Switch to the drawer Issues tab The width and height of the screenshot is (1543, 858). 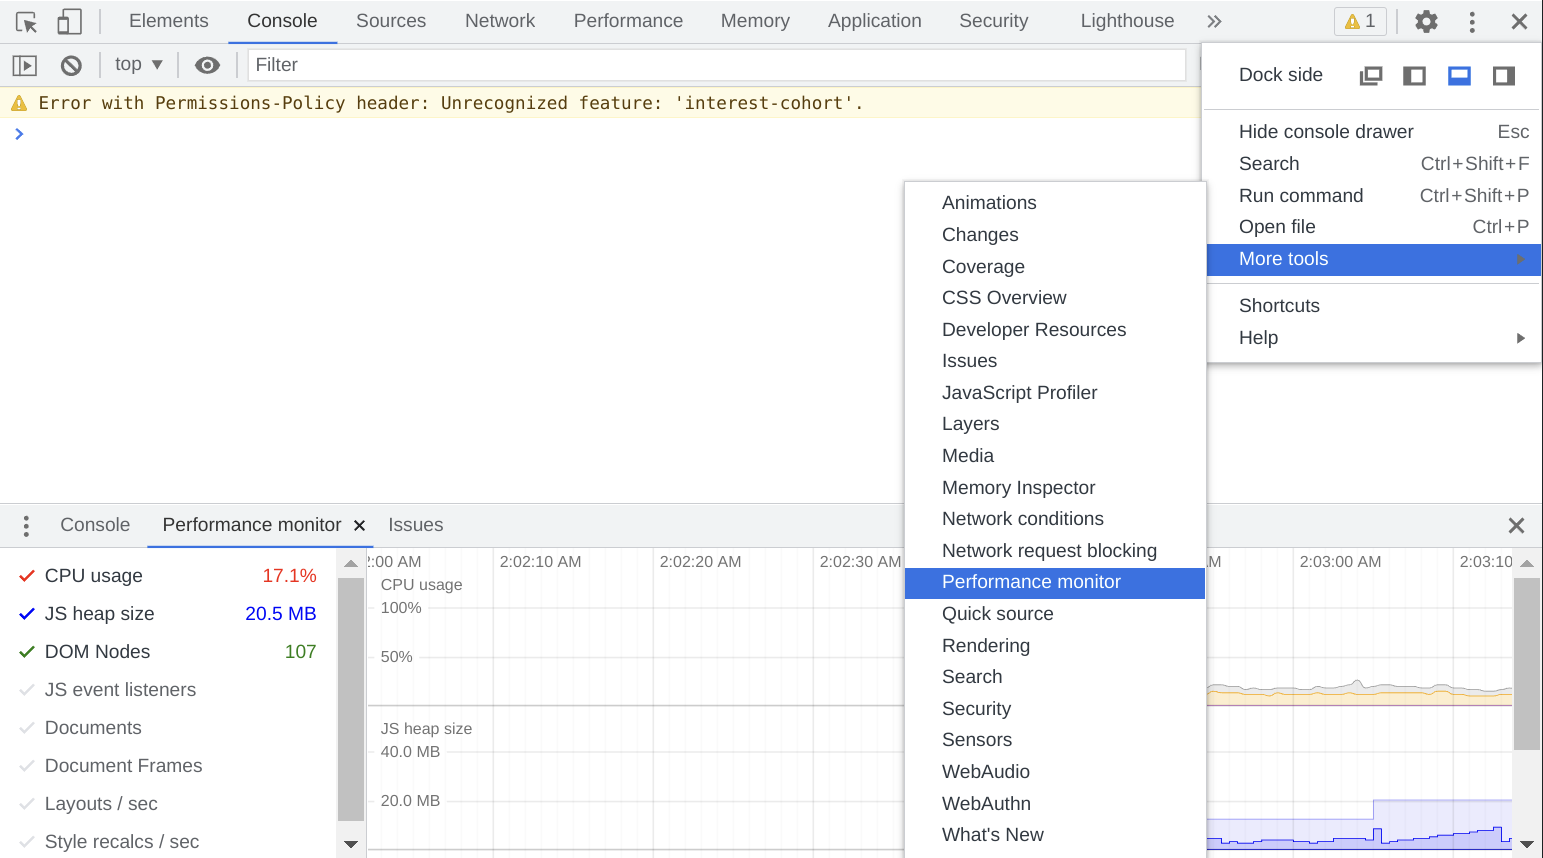click(416, 525)
